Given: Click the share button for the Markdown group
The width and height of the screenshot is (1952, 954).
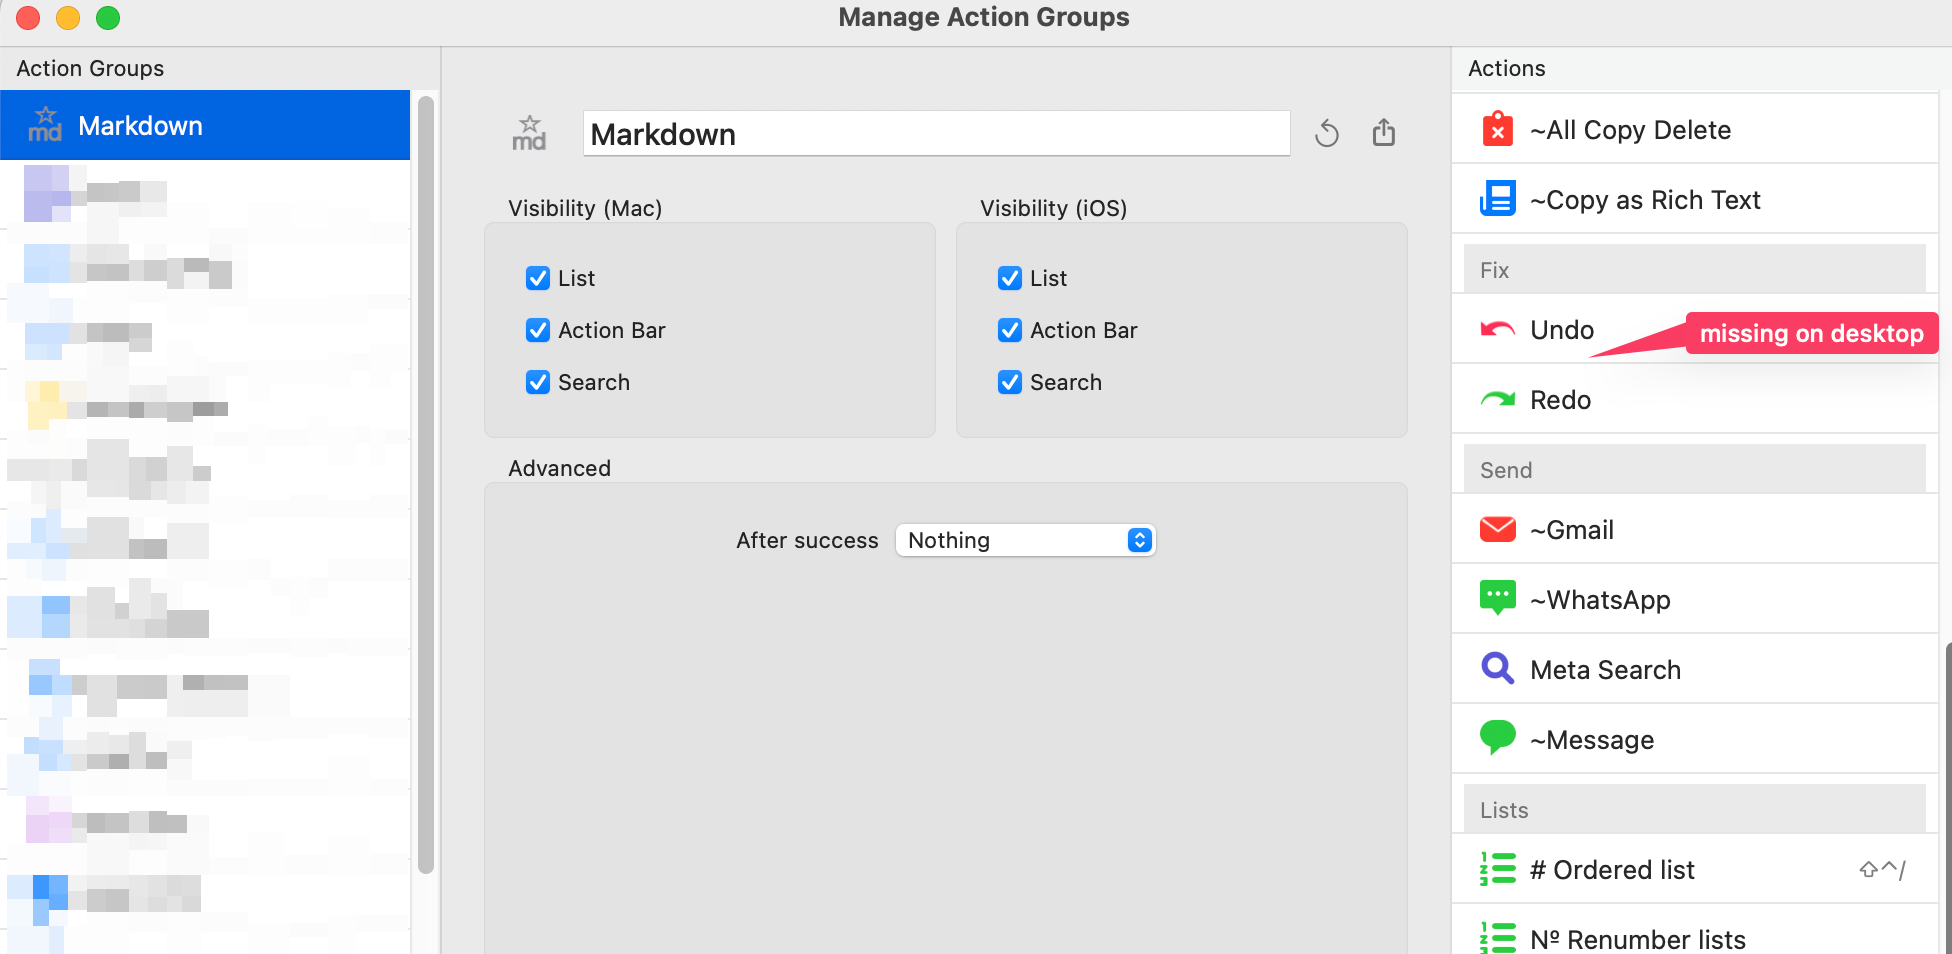Looking at the screenshot, I should 1384,131.
